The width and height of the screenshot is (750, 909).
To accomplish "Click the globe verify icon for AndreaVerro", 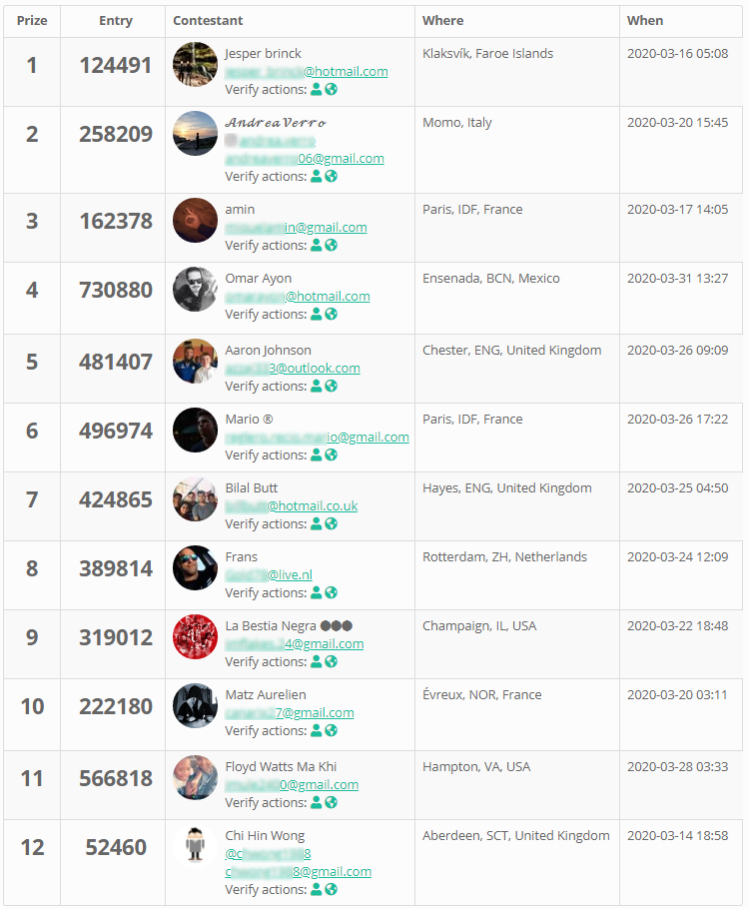I will click(x=331, y=176).
